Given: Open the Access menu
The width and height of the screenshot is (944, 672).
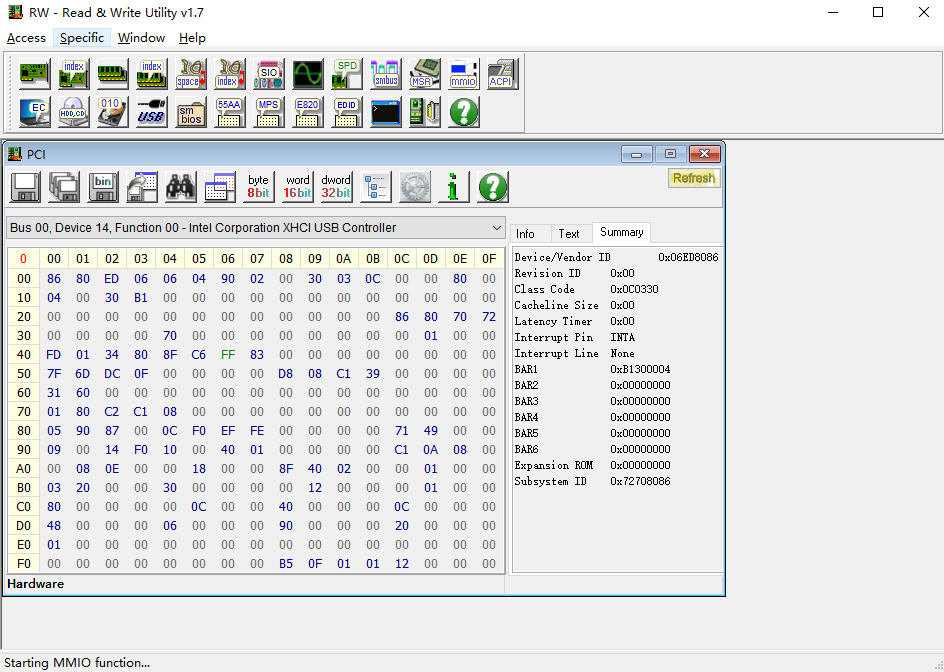Looking at the screenshot, I should click(26, 38).
